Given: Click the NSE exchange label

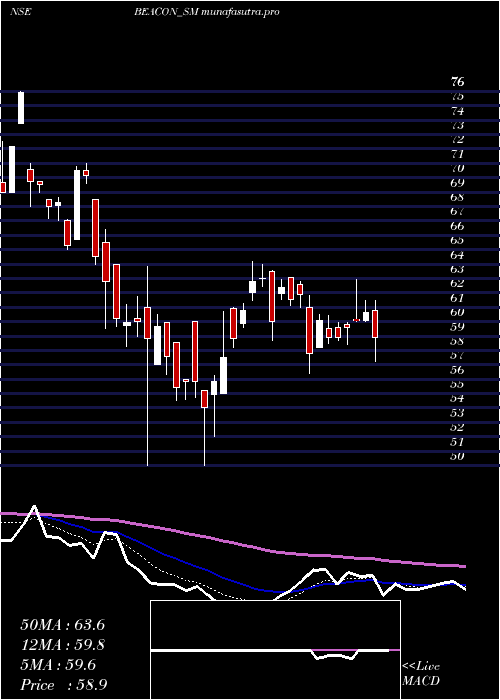Looking at the screenshot, I should point(21,12).
